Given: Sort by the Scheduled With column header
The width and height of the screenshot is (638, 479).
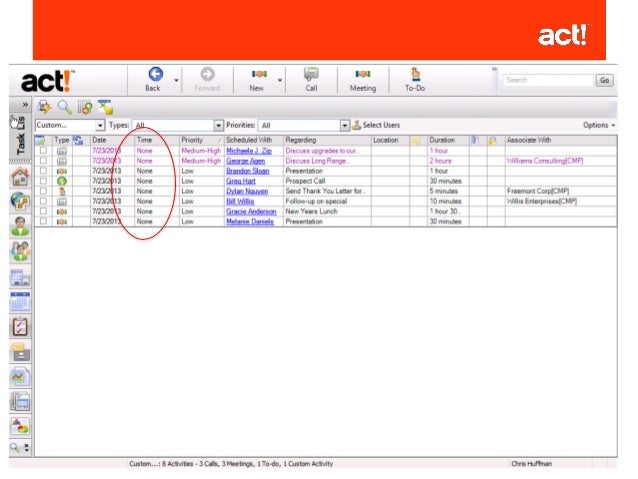Looking at the screenshot, I should coord(254,140).
